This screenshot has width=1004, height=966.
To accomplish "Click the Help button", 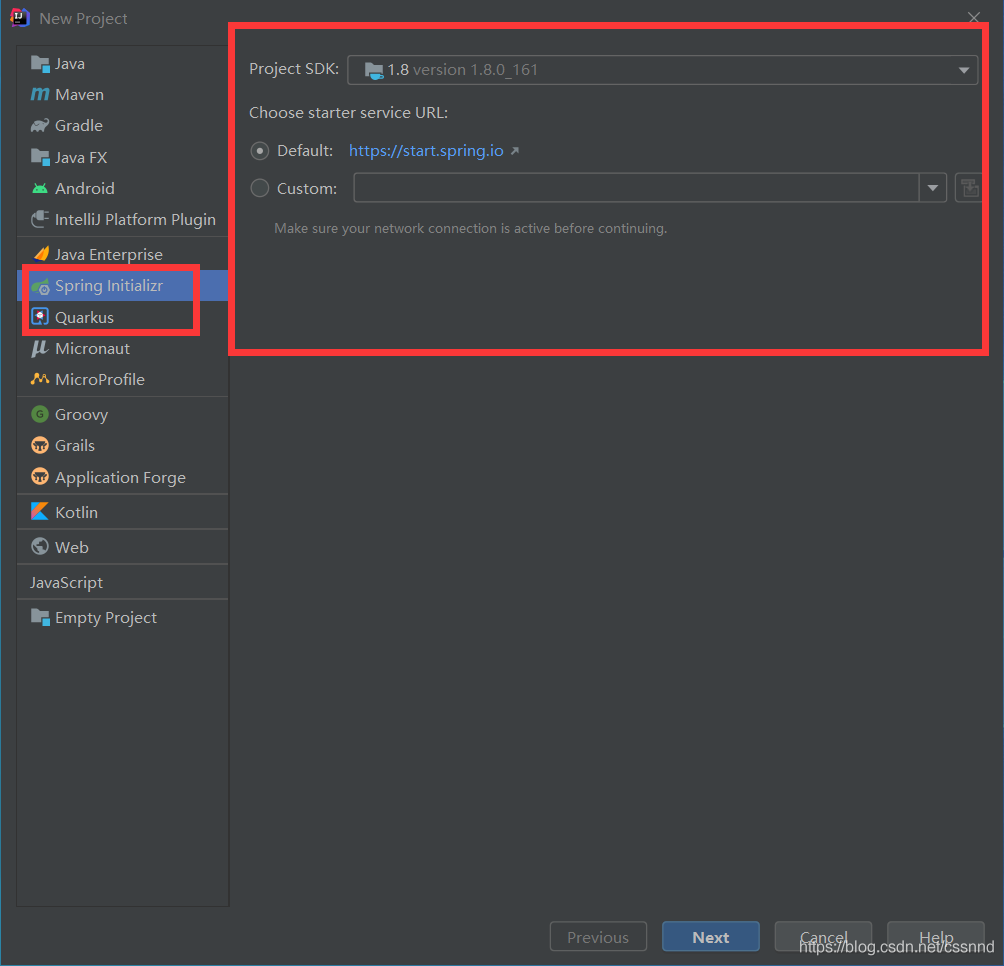I will click(935, 937).
